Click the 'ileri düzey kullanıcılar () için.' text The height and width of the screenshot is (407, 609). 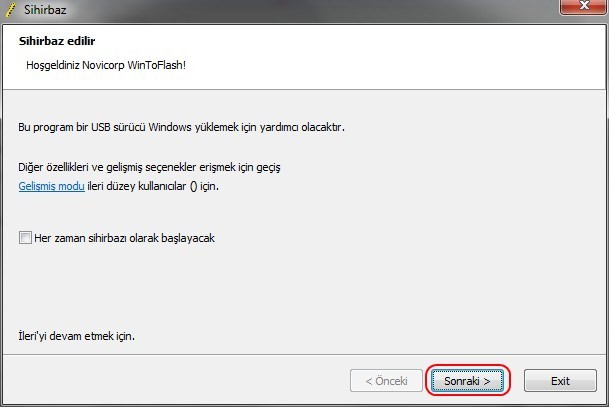click(153, 186)
